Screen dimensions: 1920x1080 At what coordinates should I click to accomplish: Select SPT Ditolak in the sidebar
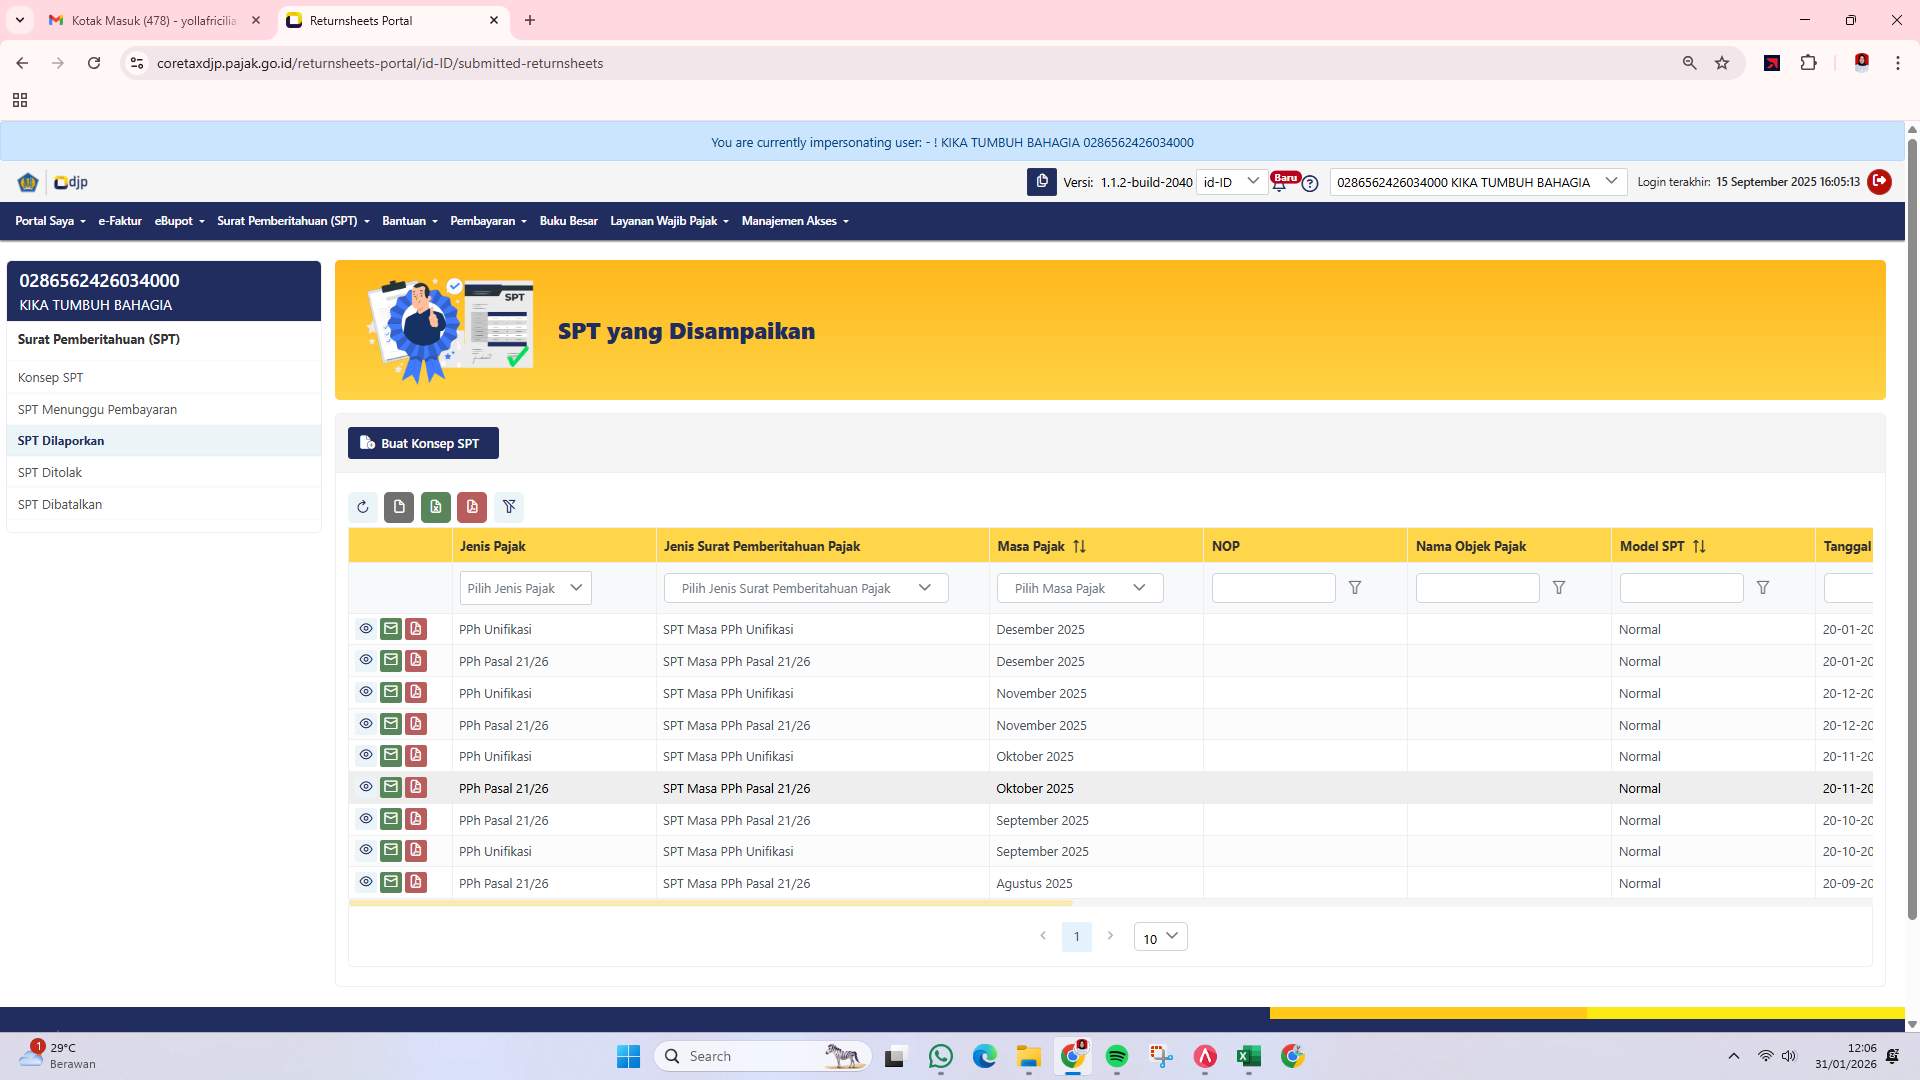click(50, 472)
